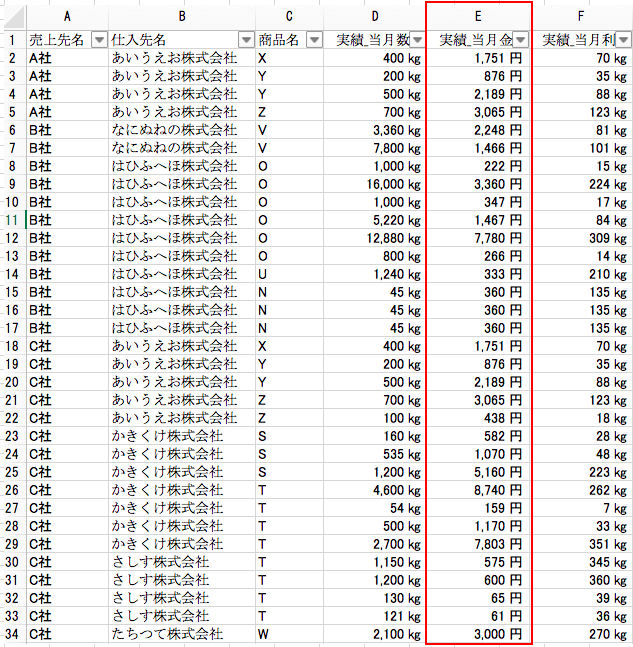Select the cell with 54 kg
Image resolution: width=633 pixels, height=647 pixels.
point(375,508)
